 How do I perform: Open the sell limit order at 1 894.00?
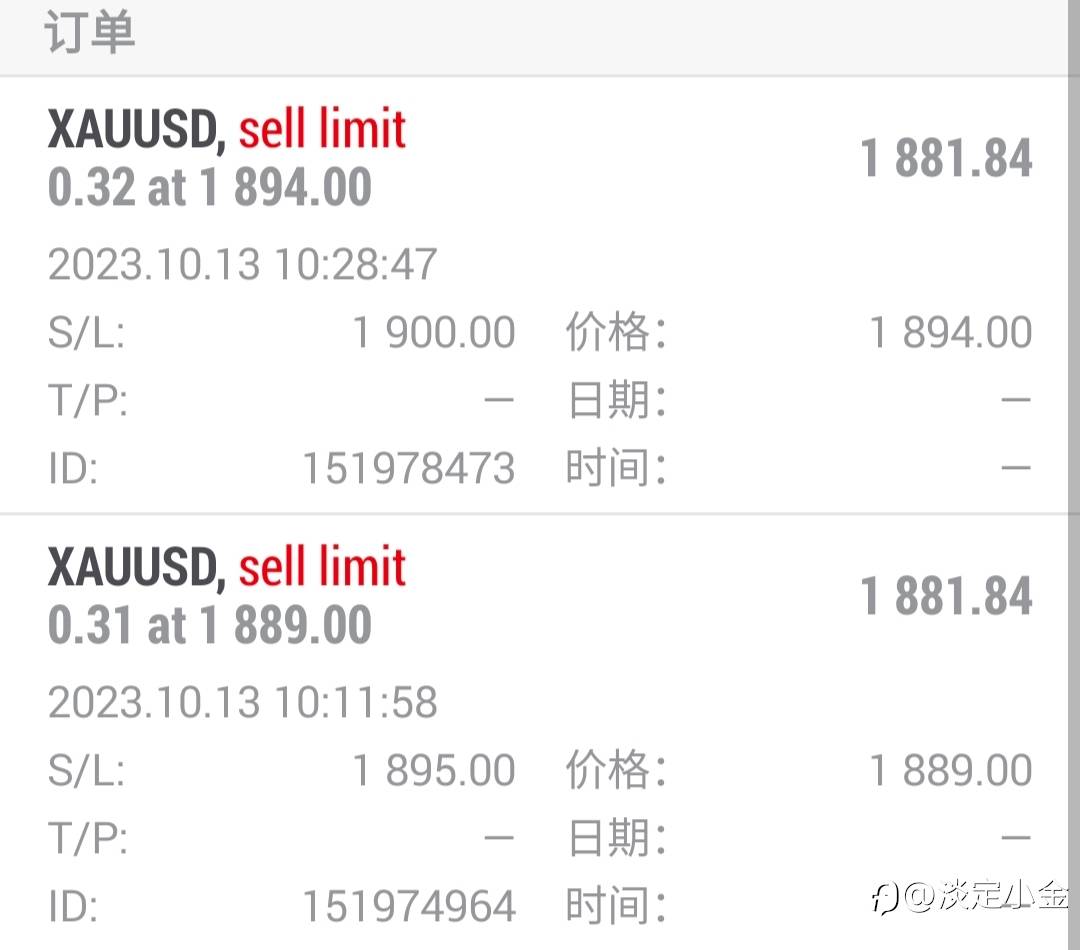(x=226, y=131)
